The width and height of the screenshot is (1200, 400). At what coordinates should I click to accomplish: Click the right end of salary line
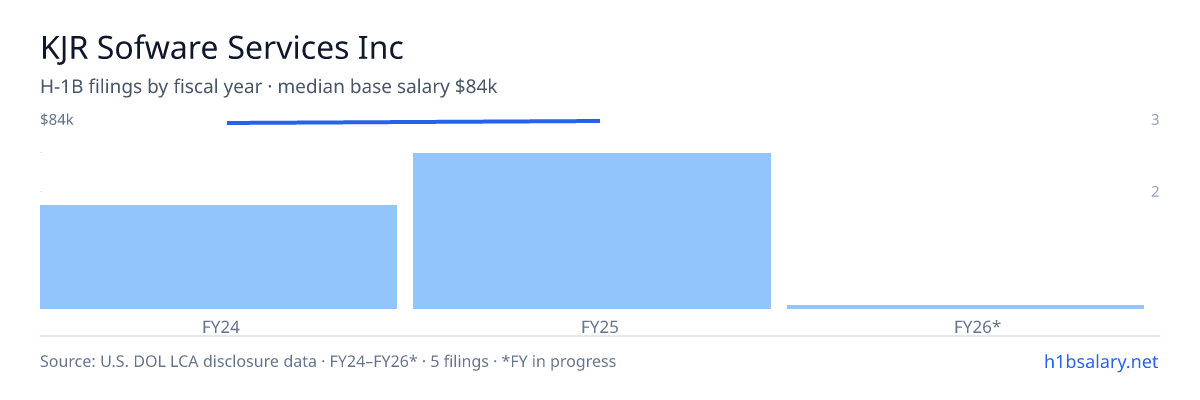598,120
